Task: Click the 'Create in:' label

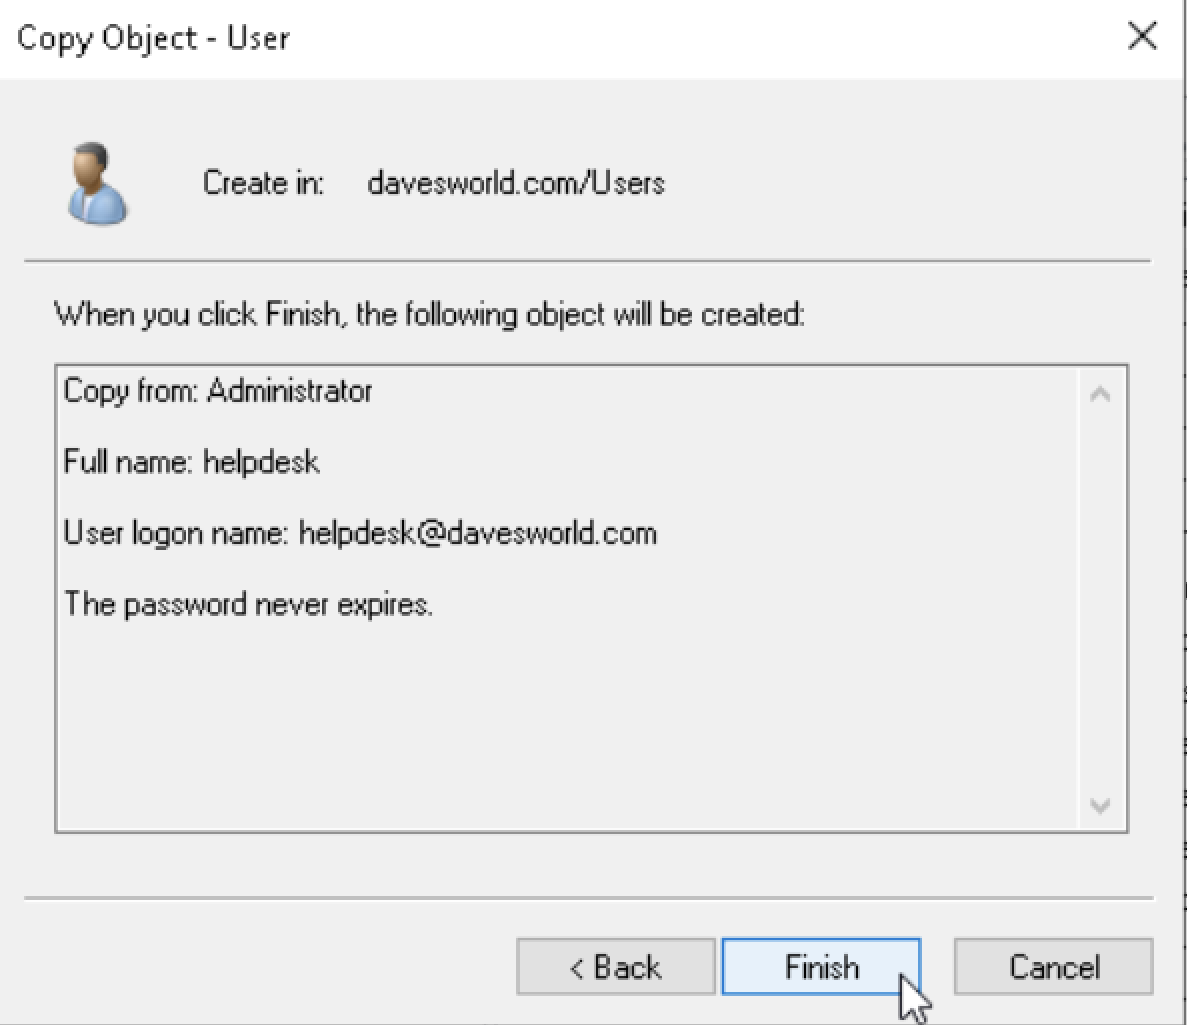Action: pos(263,183)
